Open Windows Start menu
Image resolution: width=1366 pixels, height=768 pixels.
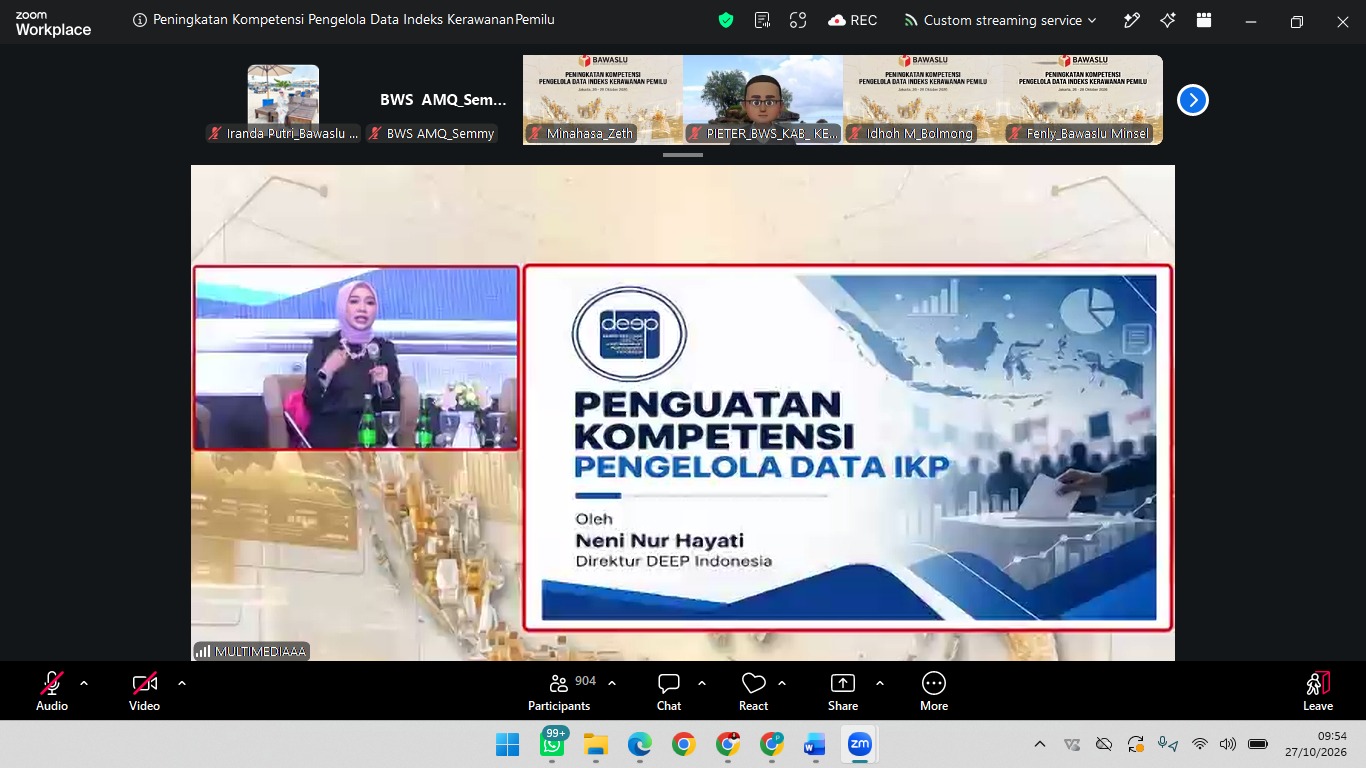coord(507,744)
